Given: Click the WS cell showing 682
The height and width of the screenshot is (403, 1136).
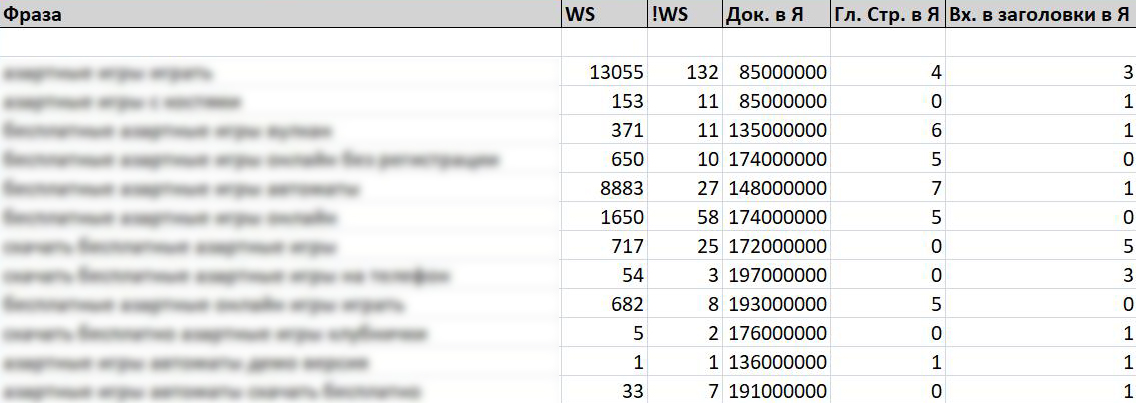Looking at the screenshot, I should 604,304.
